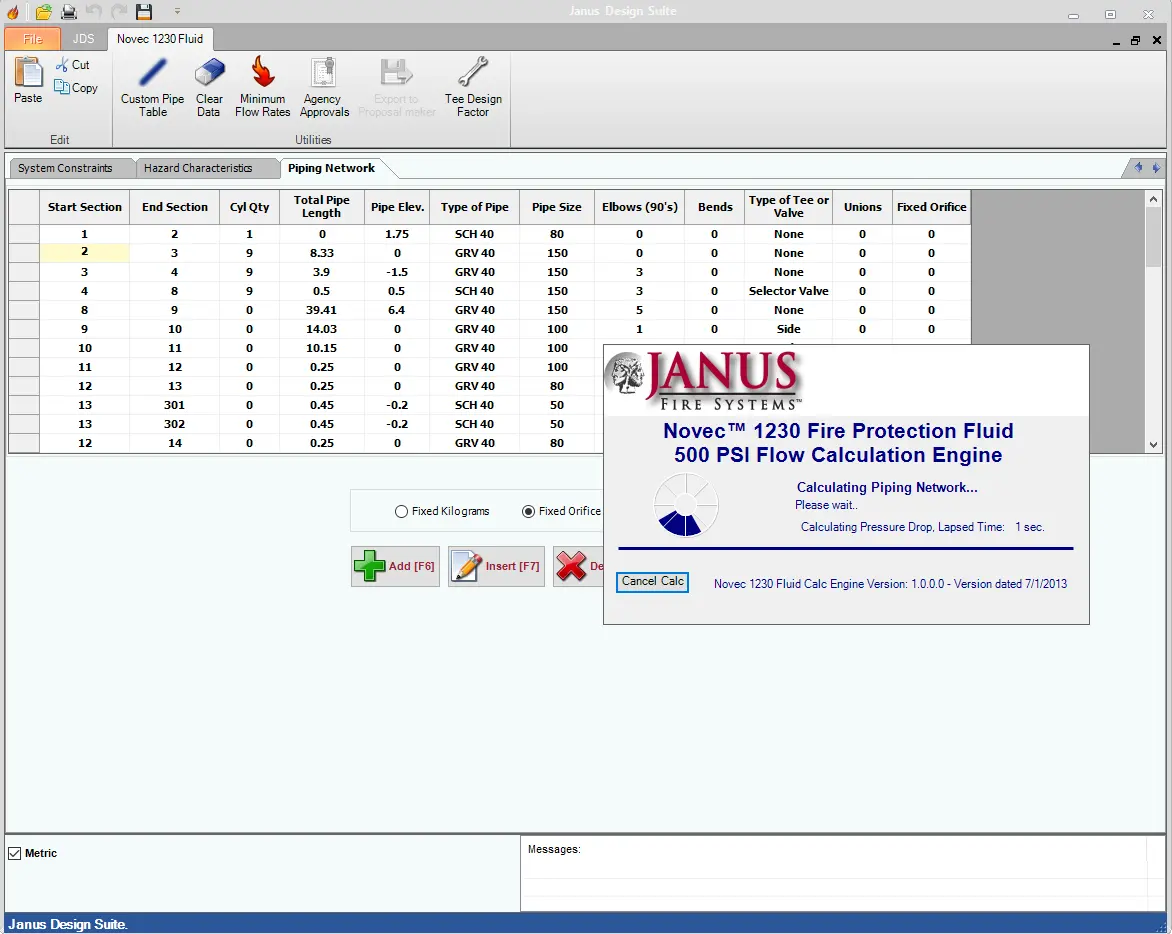Click the End Section column header
This screenshot has height=934, width=1172.
pyautogui.click(x=175, y=207)
